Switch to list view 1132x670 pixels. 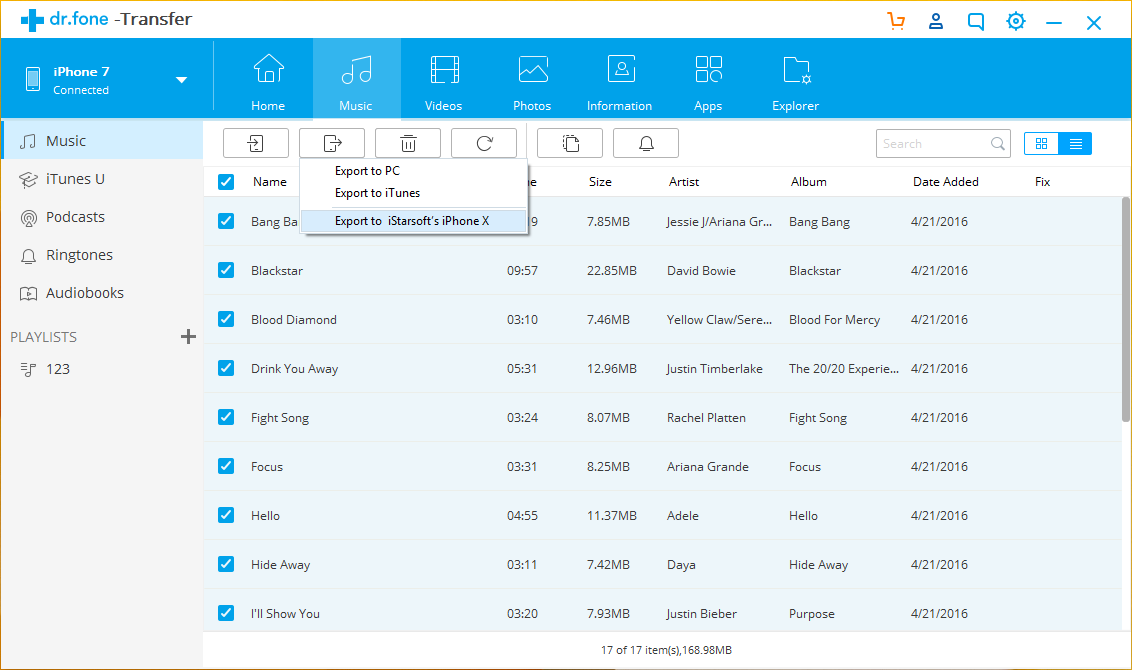1075,144
